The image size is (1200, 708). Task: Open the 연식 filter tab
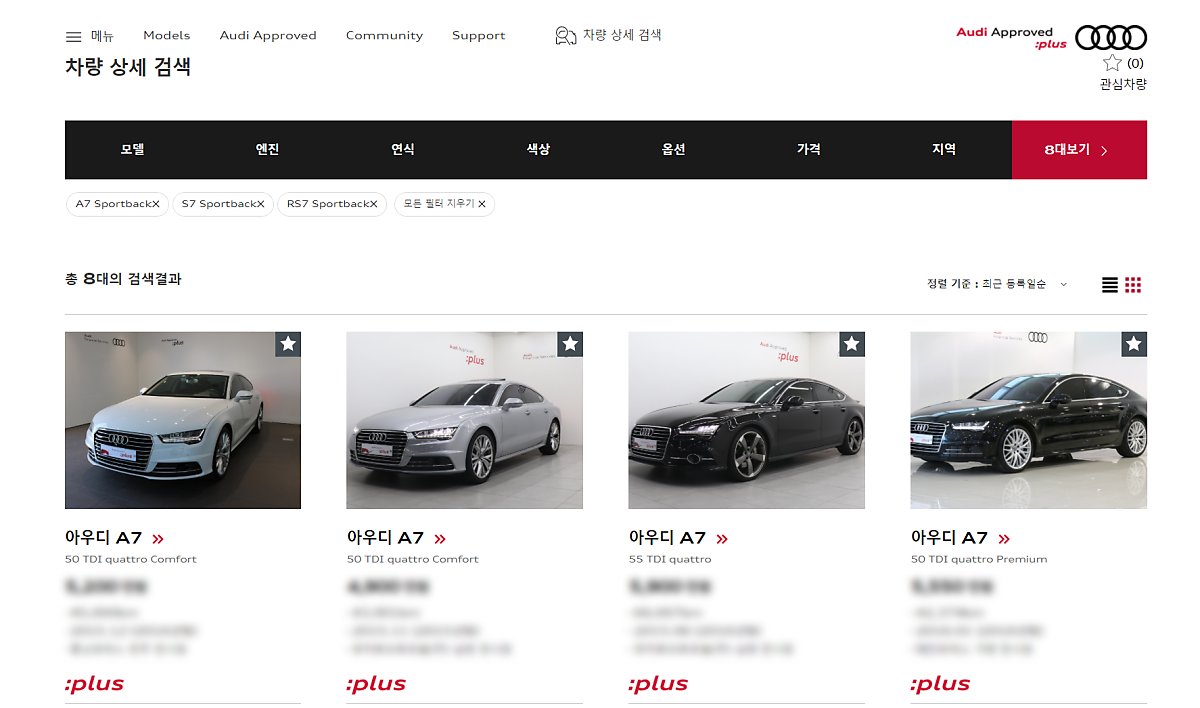tap(403, 150)
